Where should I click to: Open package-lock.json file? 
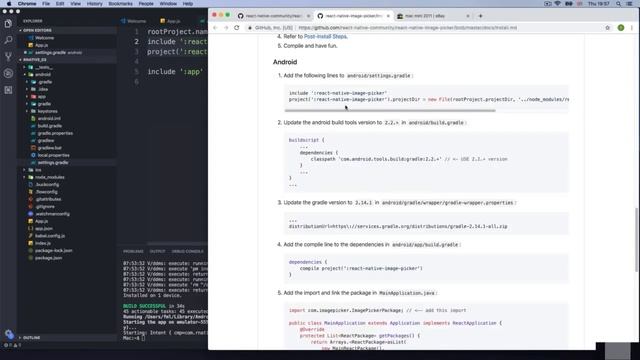[x=53, y=251]
